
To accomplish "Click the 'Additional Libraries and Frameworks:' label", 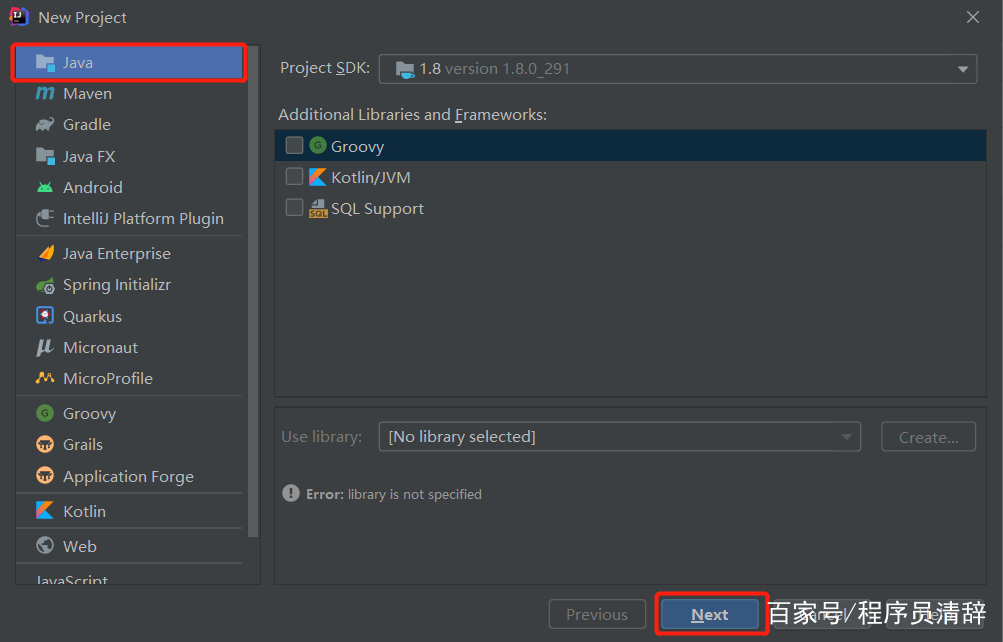I will click(x=413, y=114).
